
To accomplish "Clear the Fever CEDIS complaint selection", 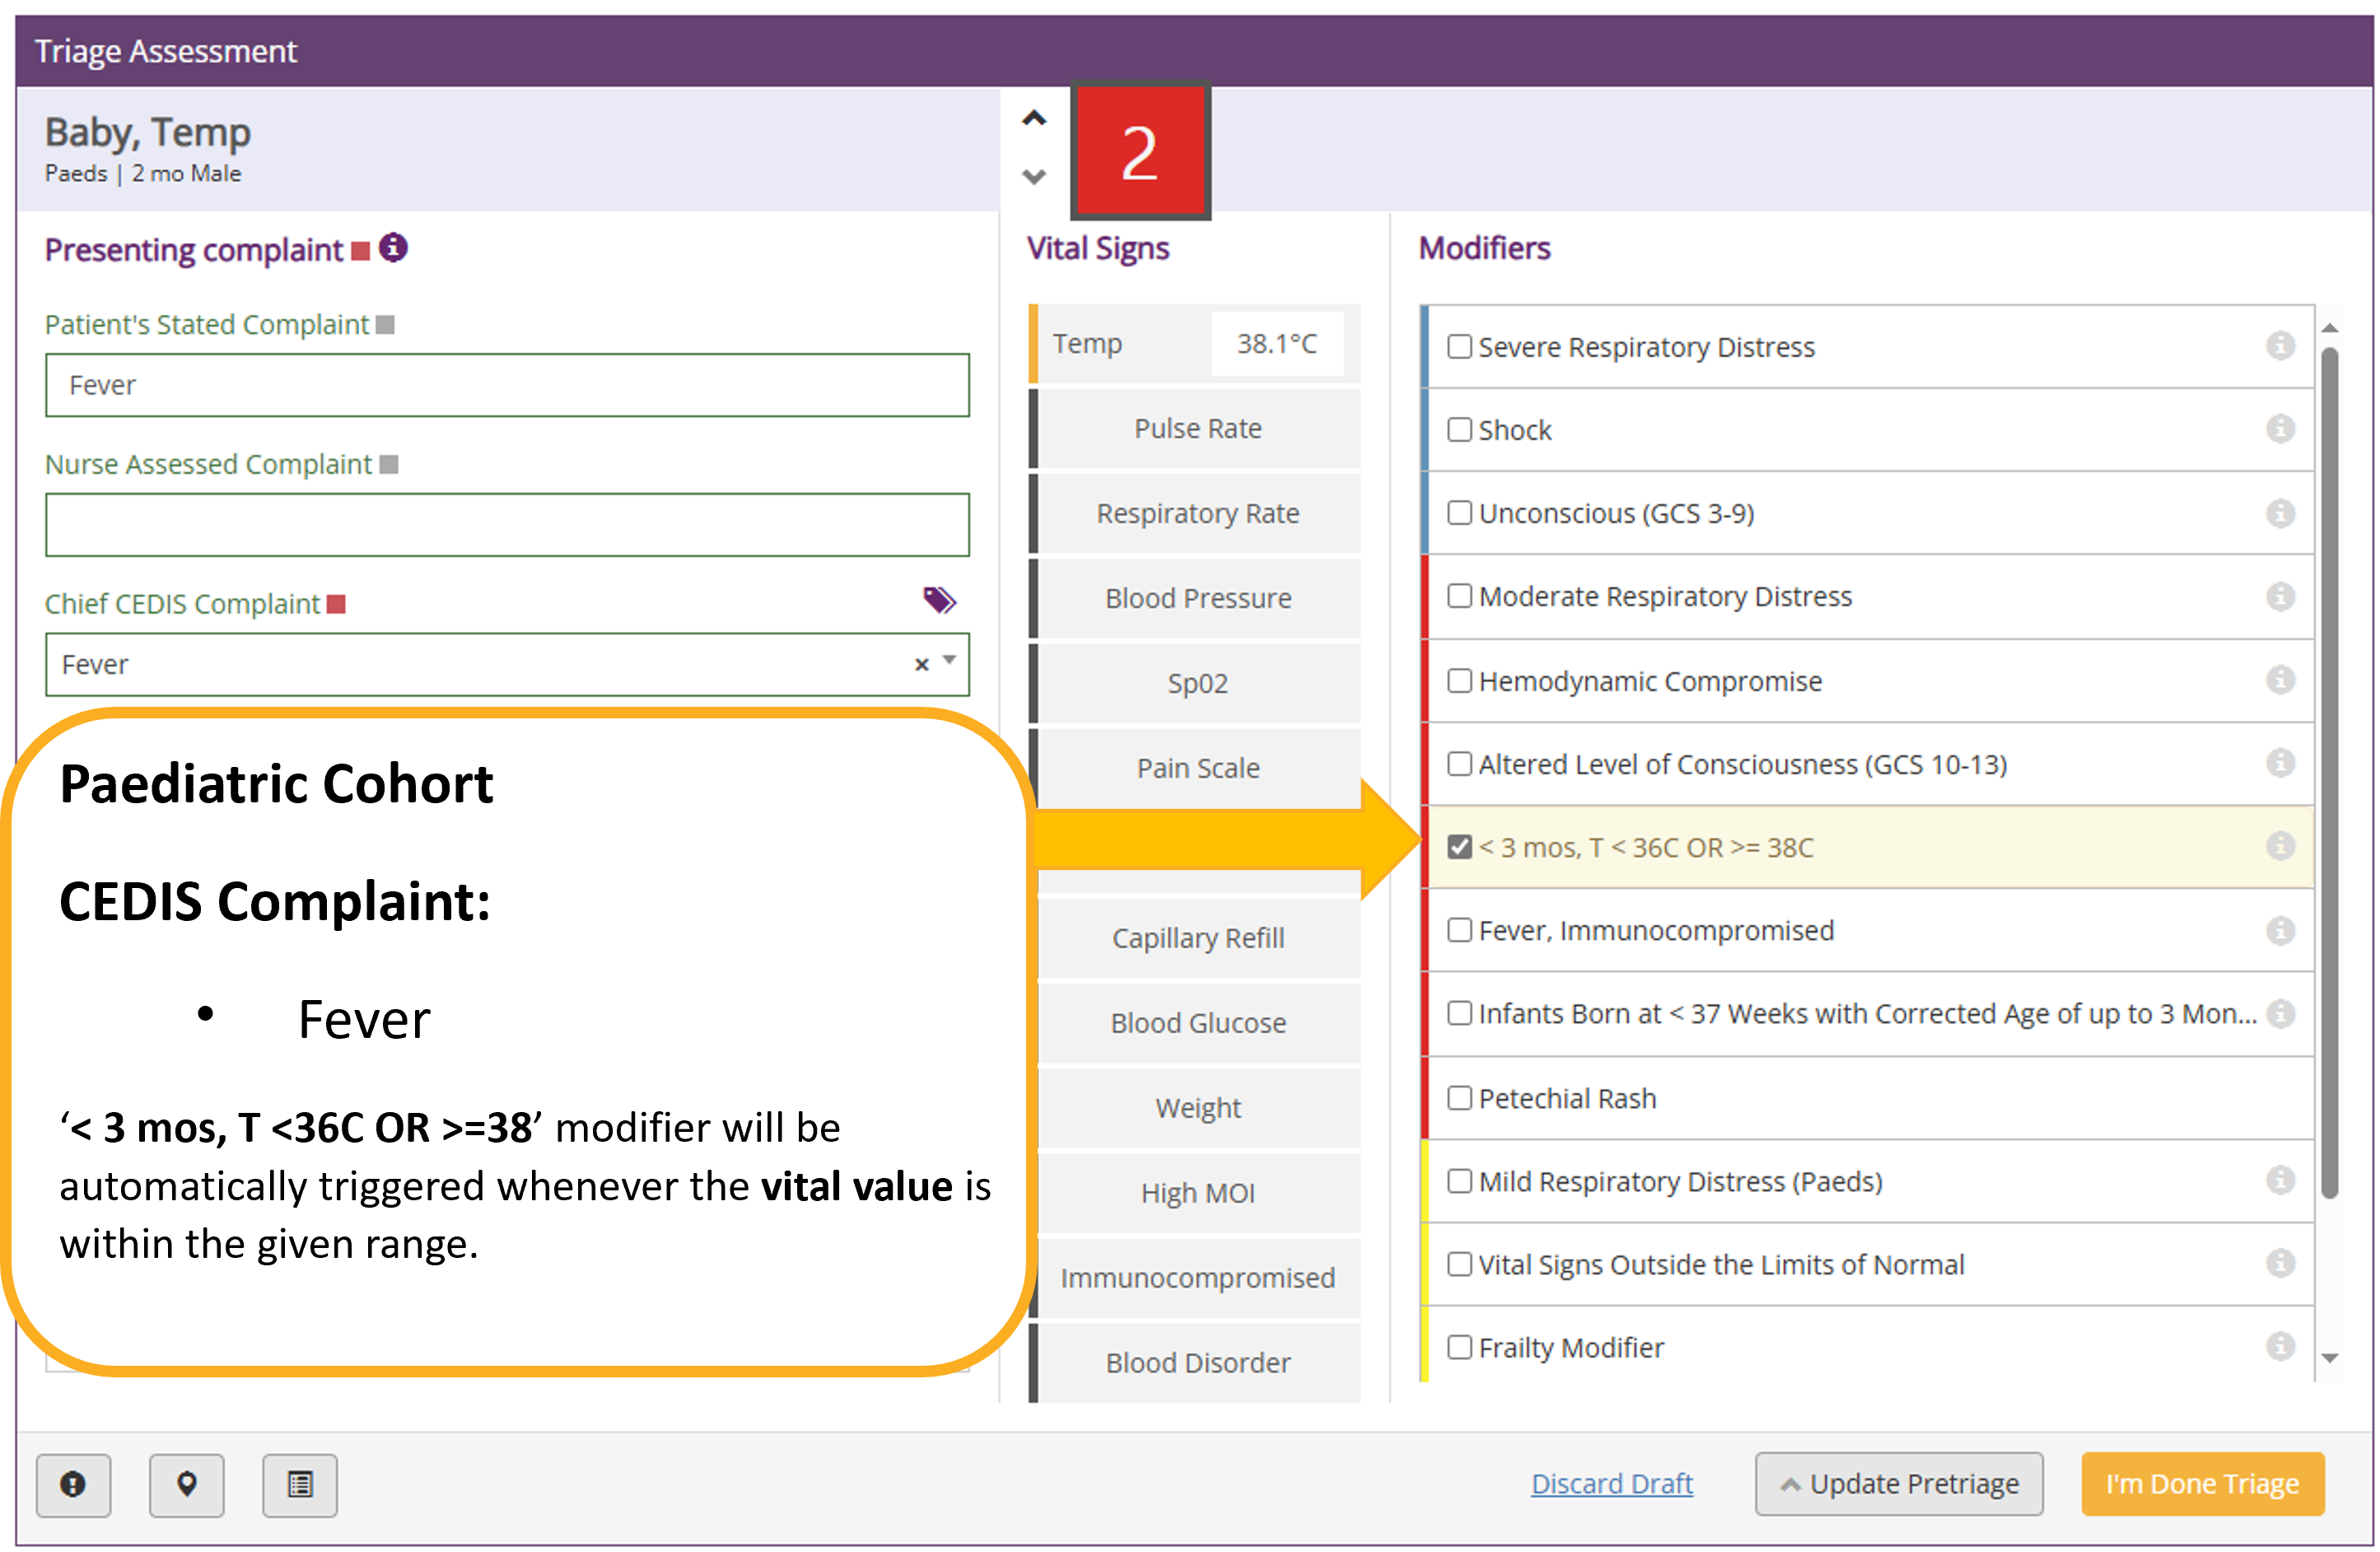I will click(921, 664).
